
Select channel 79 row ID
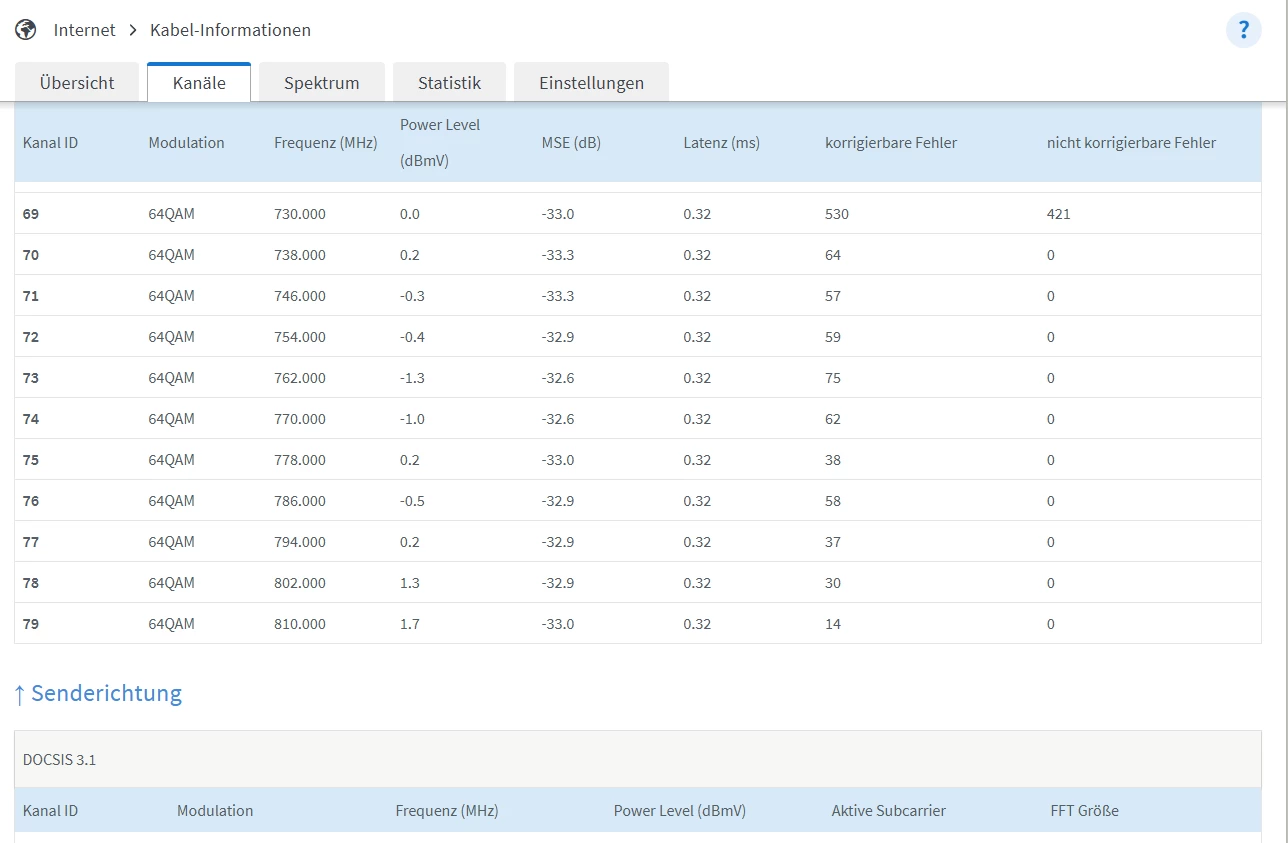[31, 624]
